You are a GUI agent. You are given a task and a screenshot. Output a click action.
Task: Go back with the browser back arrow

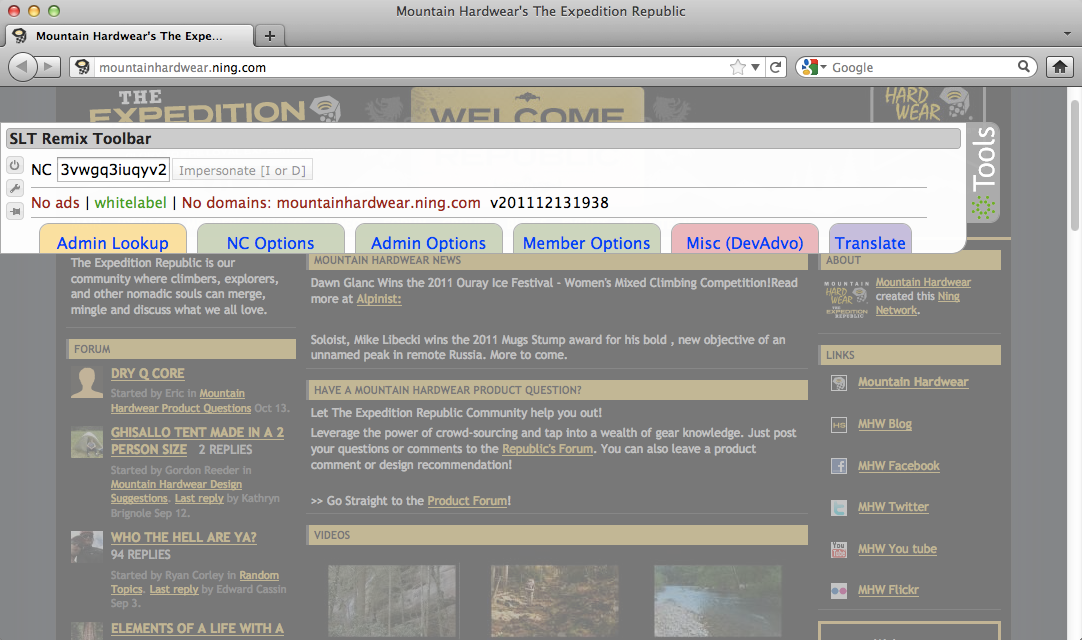click(x=23, y=67)
